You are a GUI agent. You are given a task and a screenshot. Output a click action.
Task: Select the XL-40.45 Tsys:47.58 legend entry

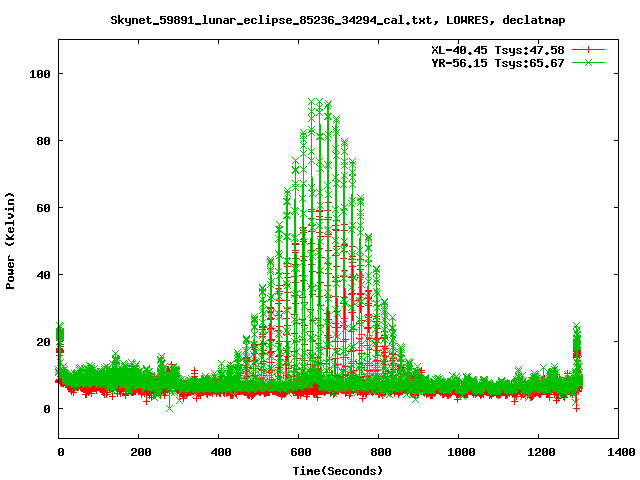[498, 50]
